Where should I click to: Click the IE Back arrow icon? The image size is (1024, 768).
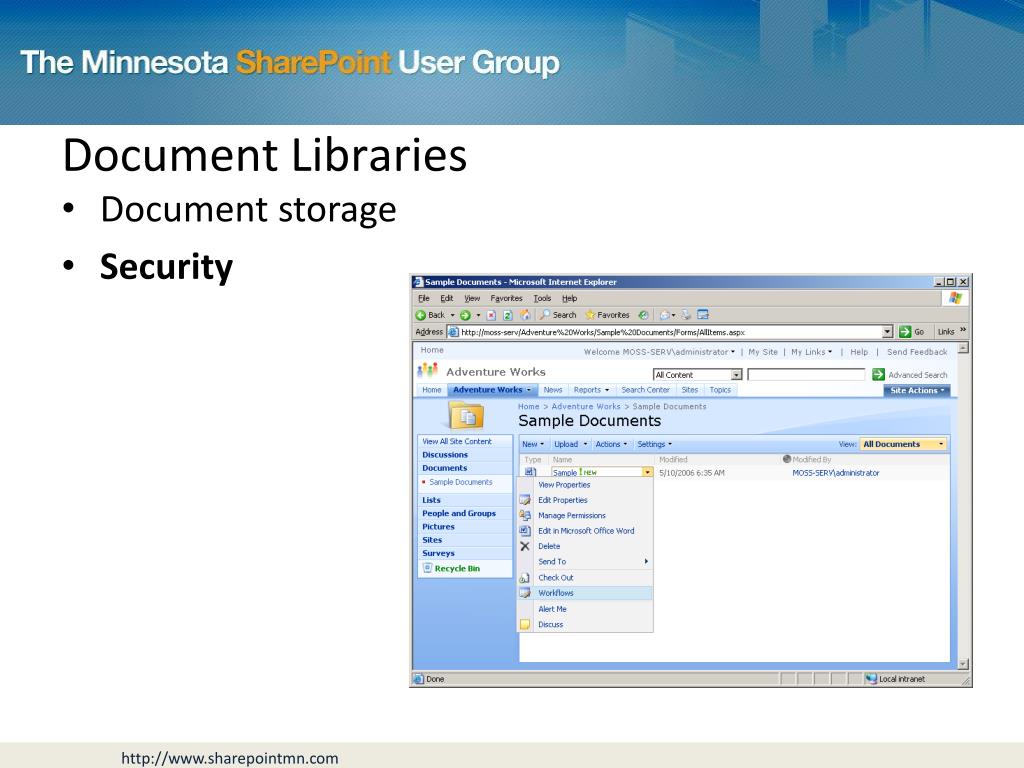tap(421, 315)
